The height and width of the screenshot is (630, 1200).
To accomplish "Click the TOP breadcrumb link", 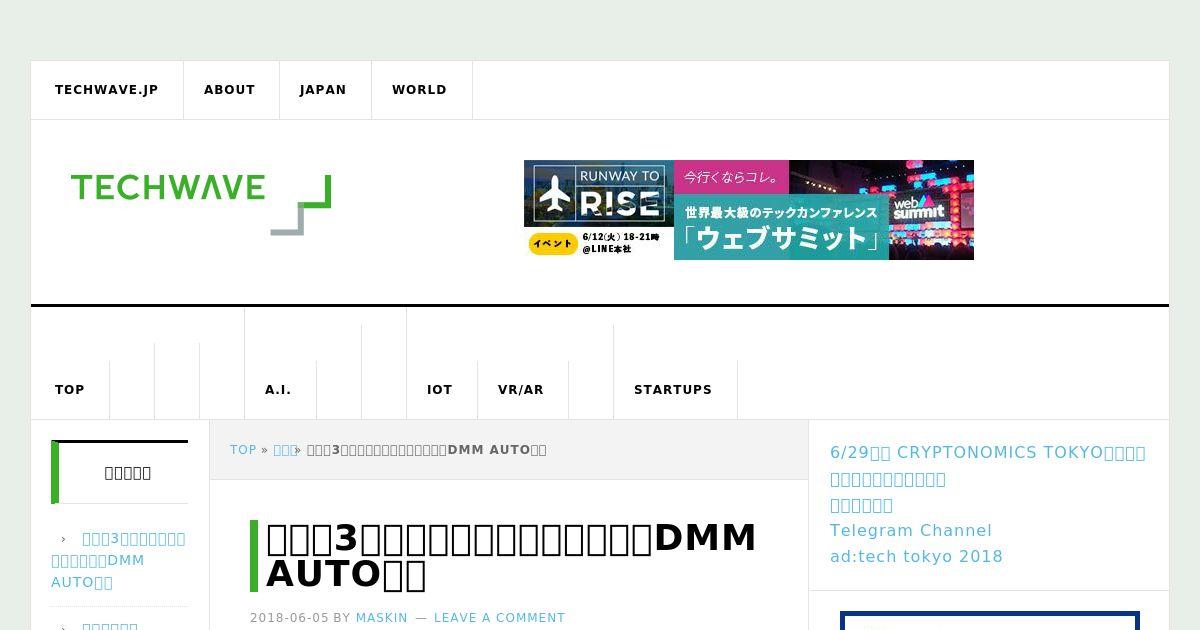I will [243, 450].
